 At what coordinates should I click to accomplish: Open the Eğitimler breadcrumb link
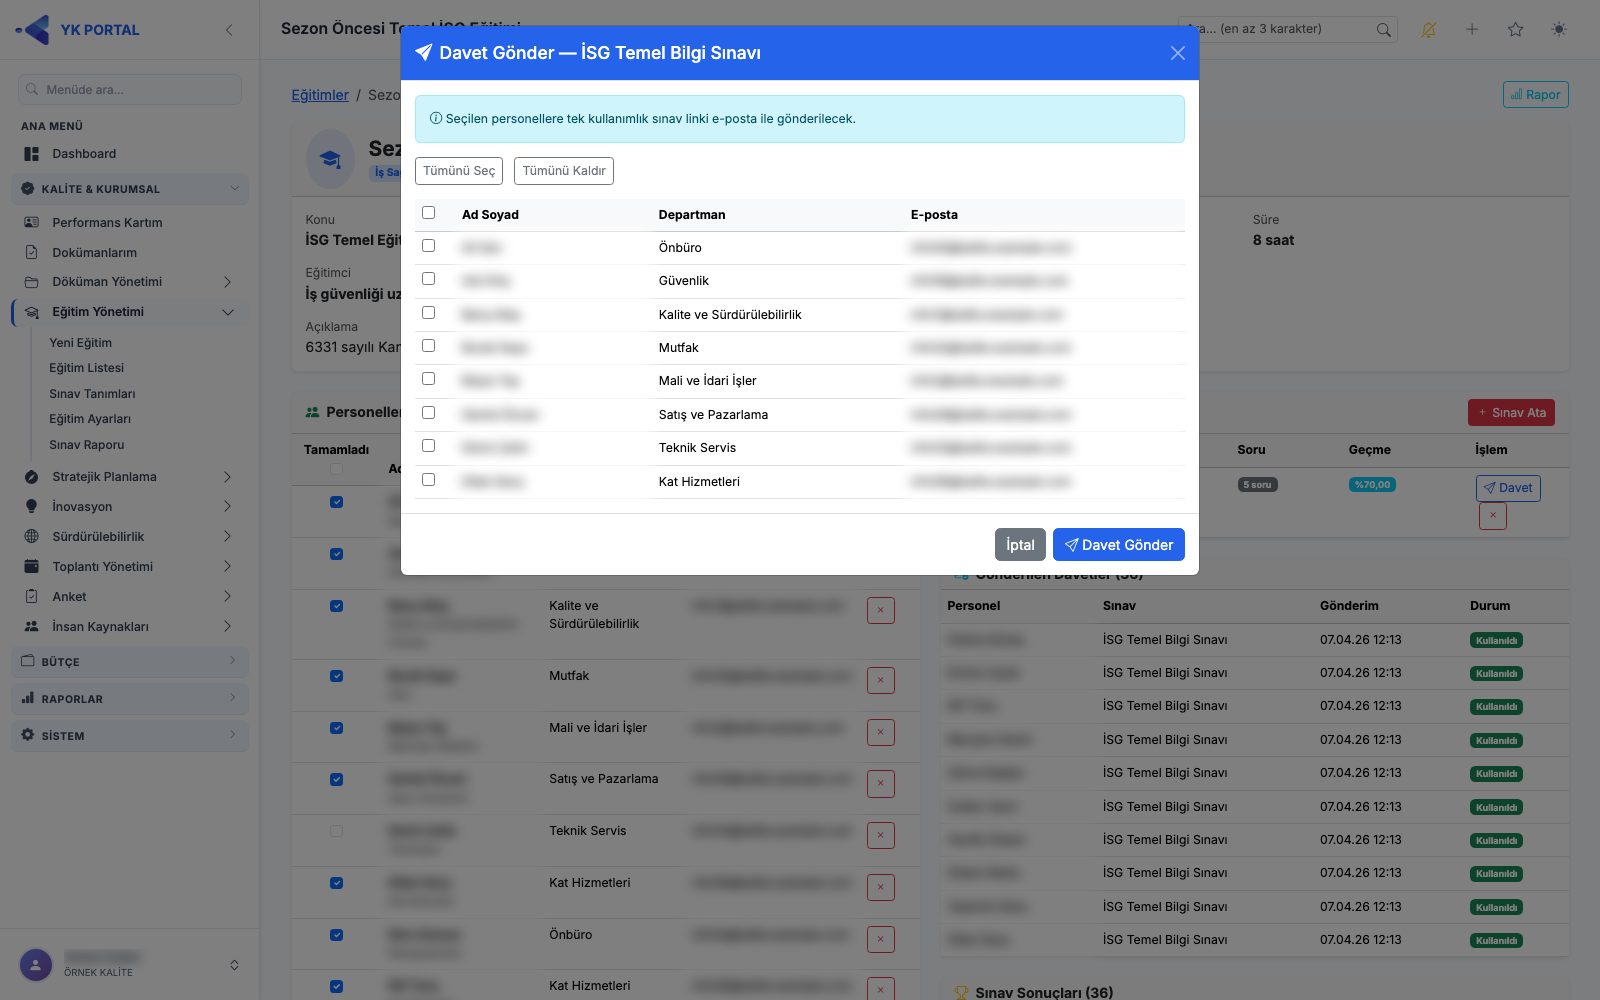point(320,95)
